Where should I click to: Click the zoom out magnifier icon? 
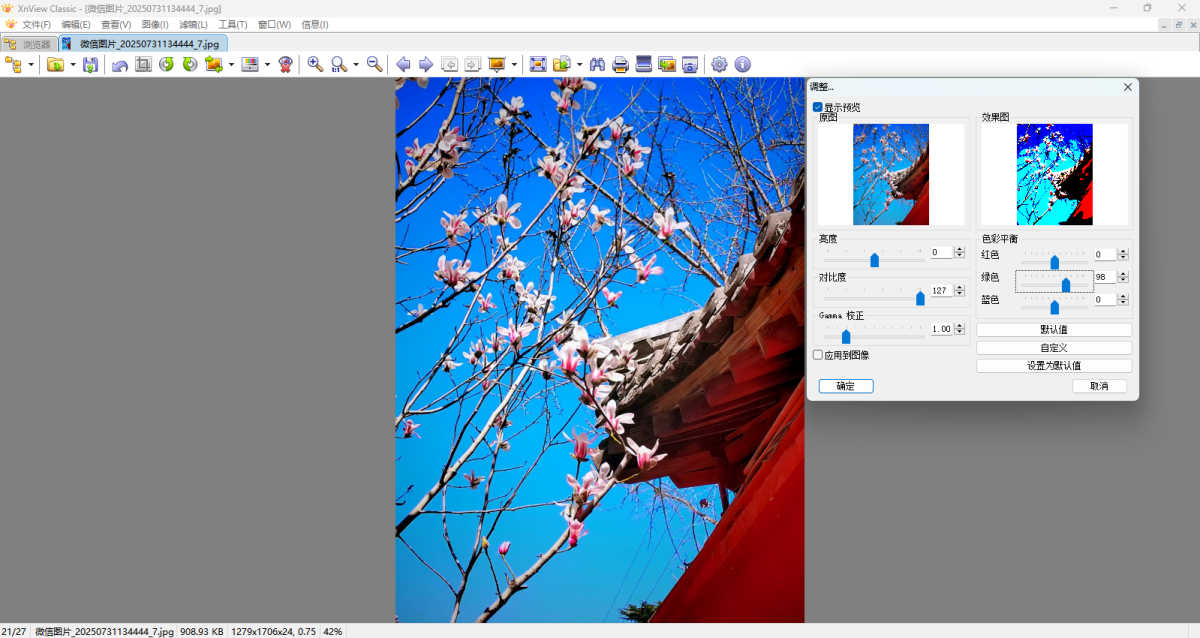pyautogui.click(x=374, y=64)
